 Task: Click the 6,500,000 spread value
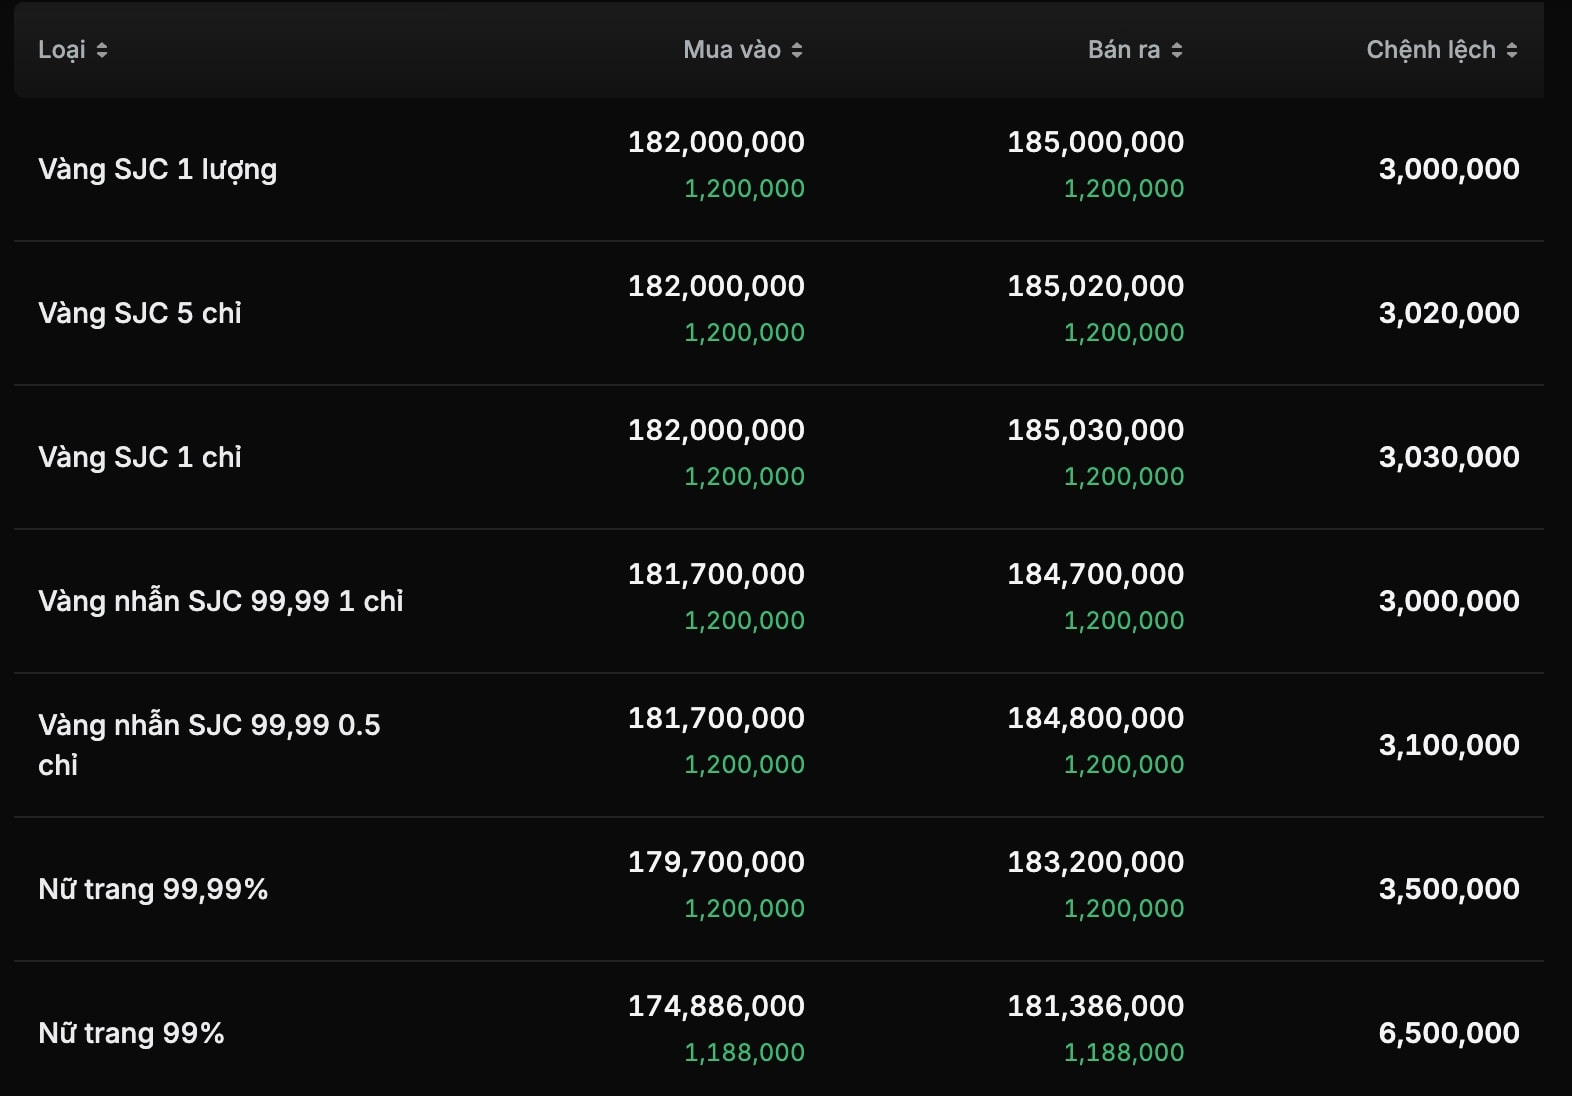pyautogui.click(x=1448, y=1033)
